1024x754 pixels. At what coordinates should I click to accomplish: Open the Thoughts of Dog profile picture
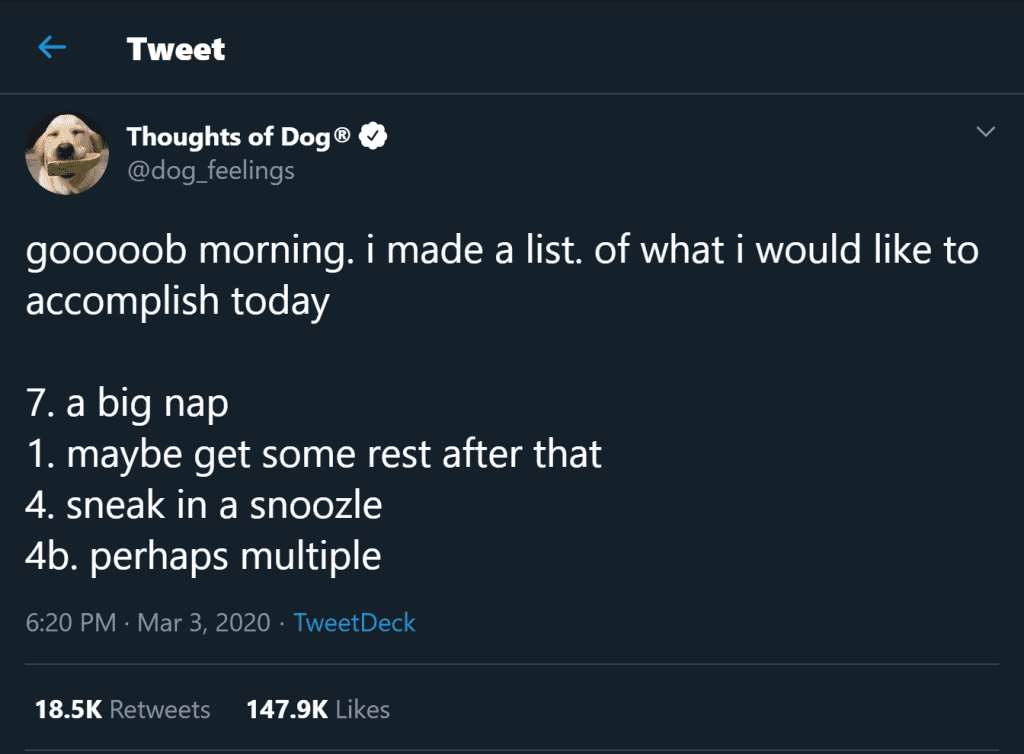[x=67, y=153]
